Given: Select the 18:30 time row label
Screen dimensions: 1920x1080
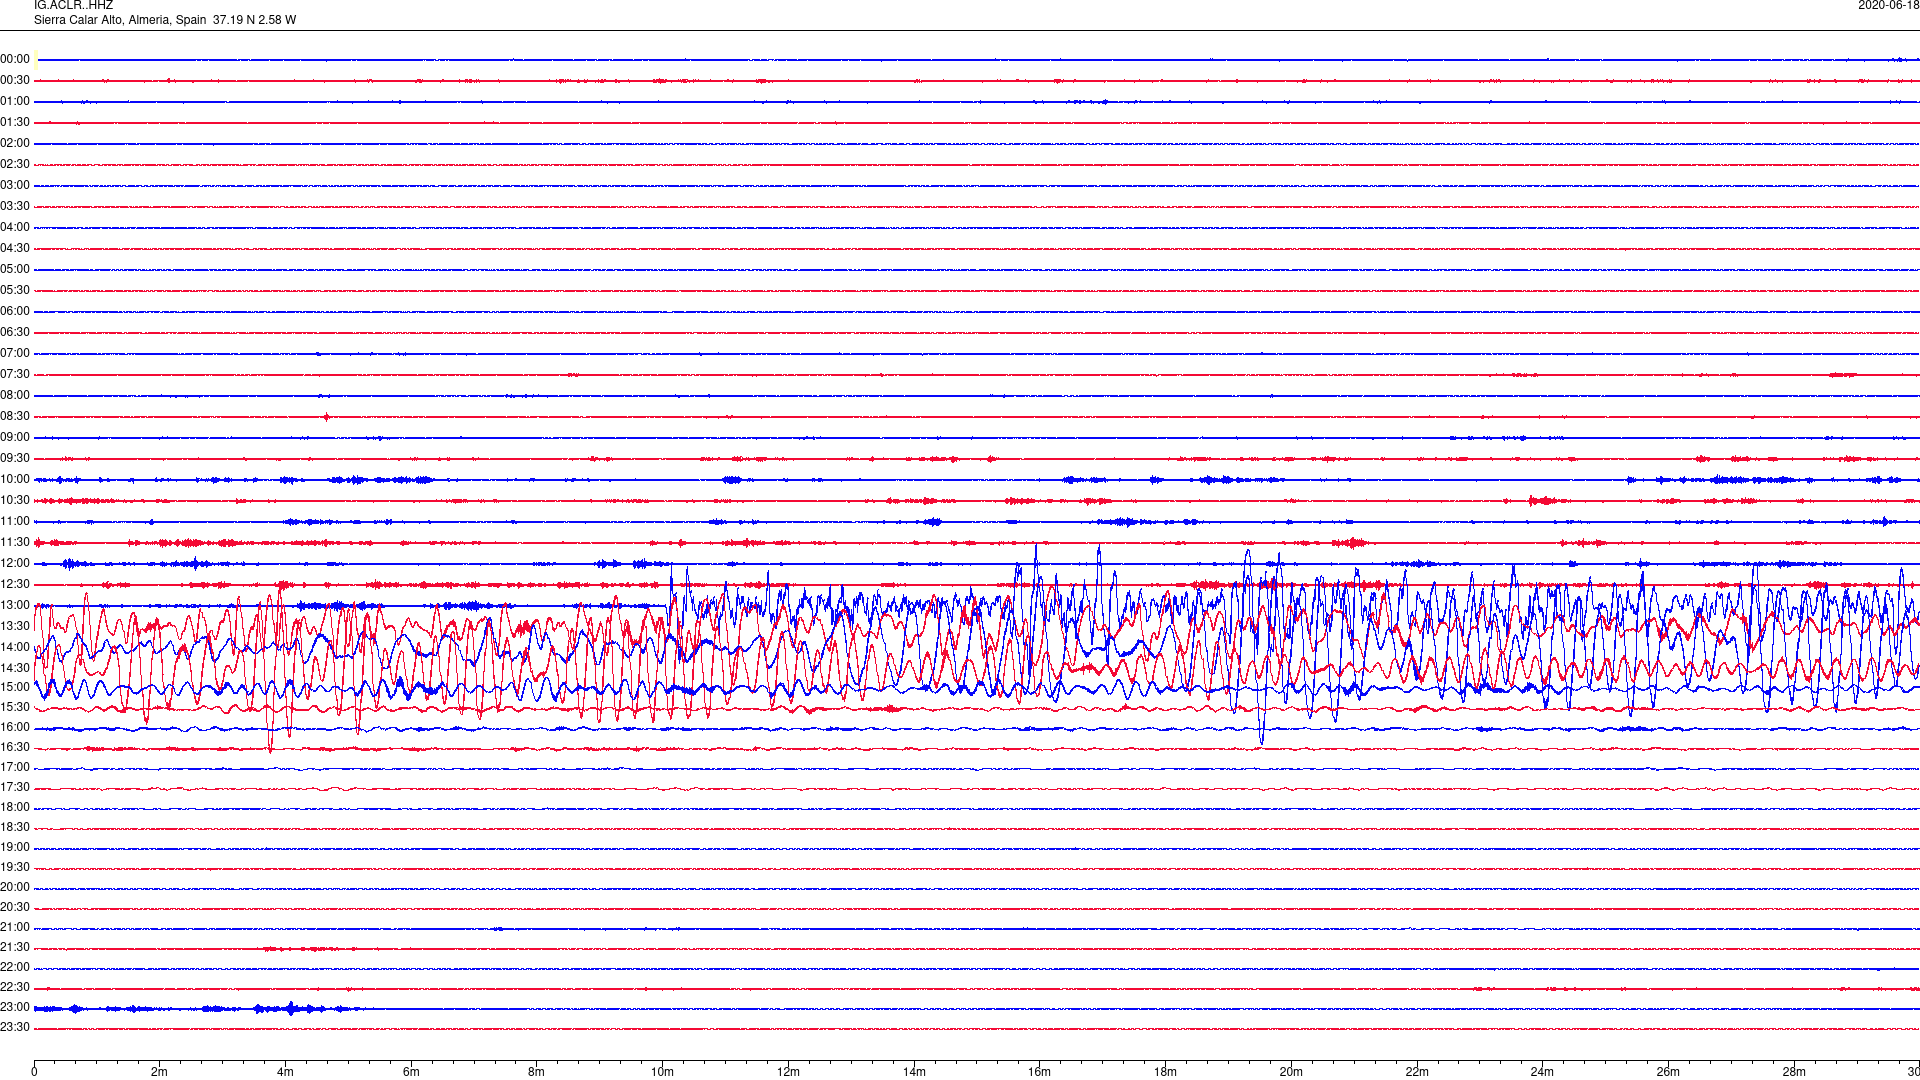Looking at the screenshot, I should [15, 827].
